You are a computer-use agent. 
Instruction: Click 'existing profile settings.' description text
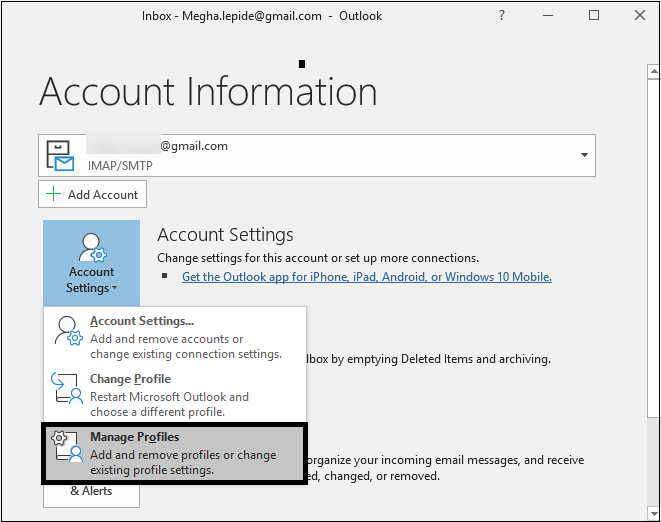pyautogui.click(x=152, y=470)
